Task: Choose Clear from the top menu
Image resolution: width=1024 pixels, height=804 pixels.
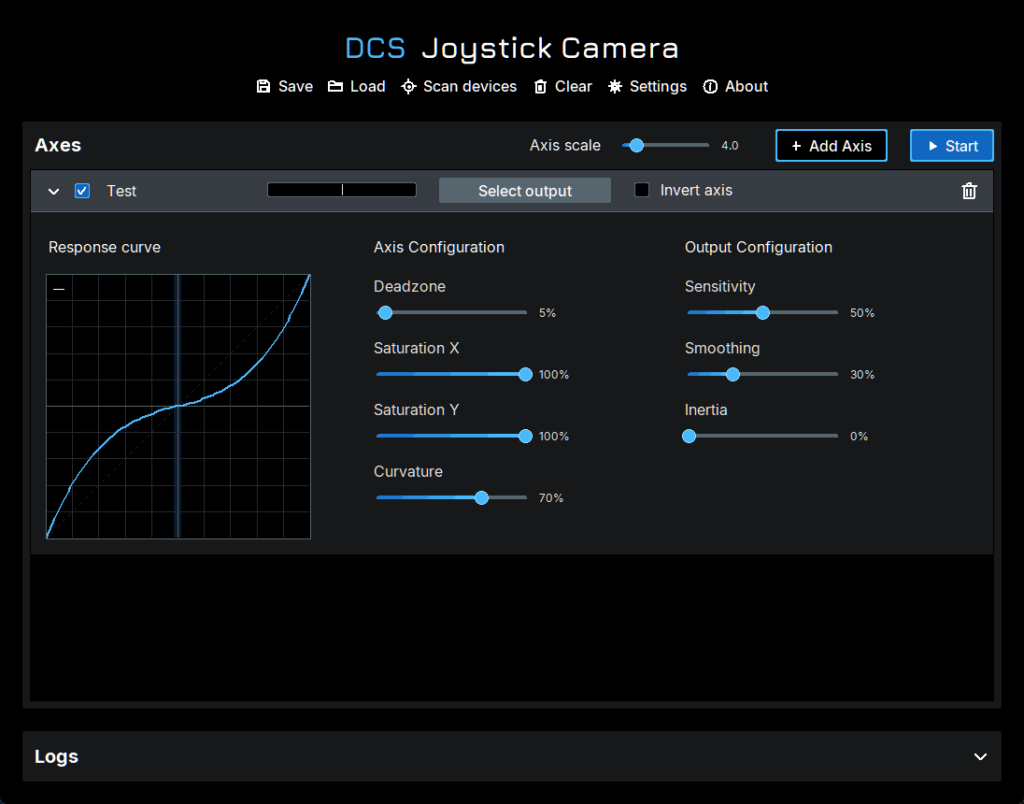Action: coord(563,86)
